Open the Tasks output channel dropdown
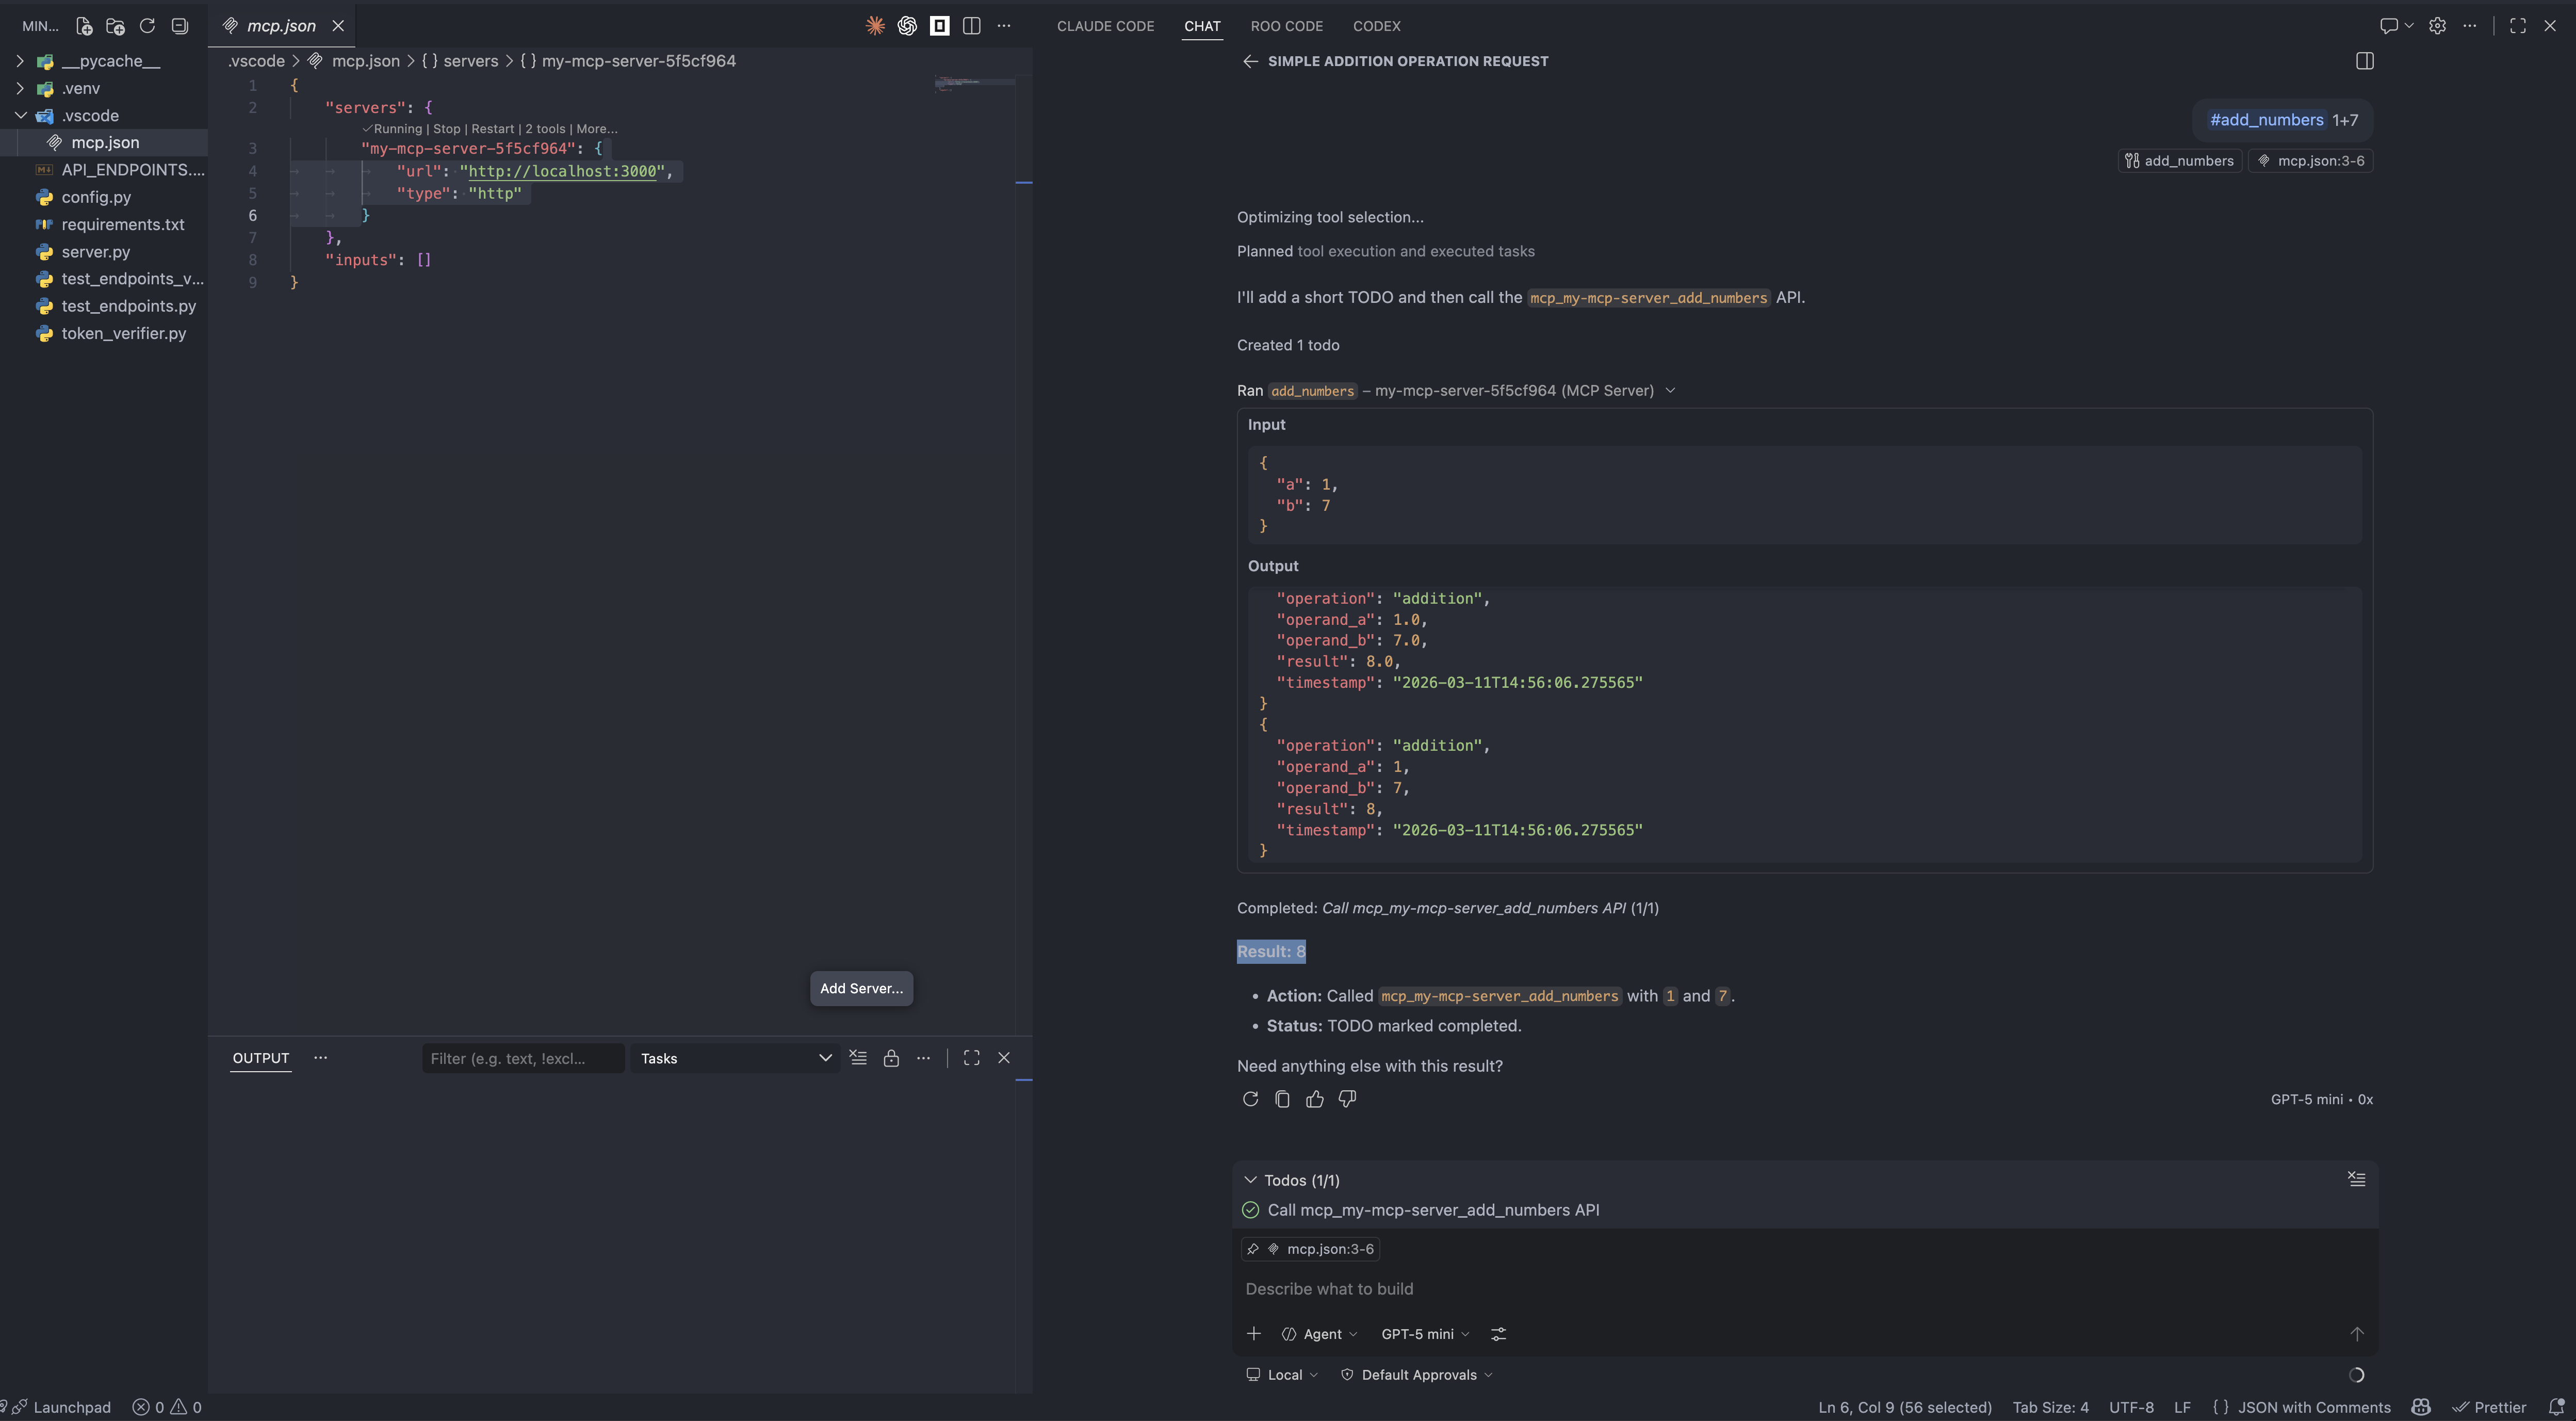Image resolution: width=2576 pixels, height=1421 pixels. tap(735, 1058)
